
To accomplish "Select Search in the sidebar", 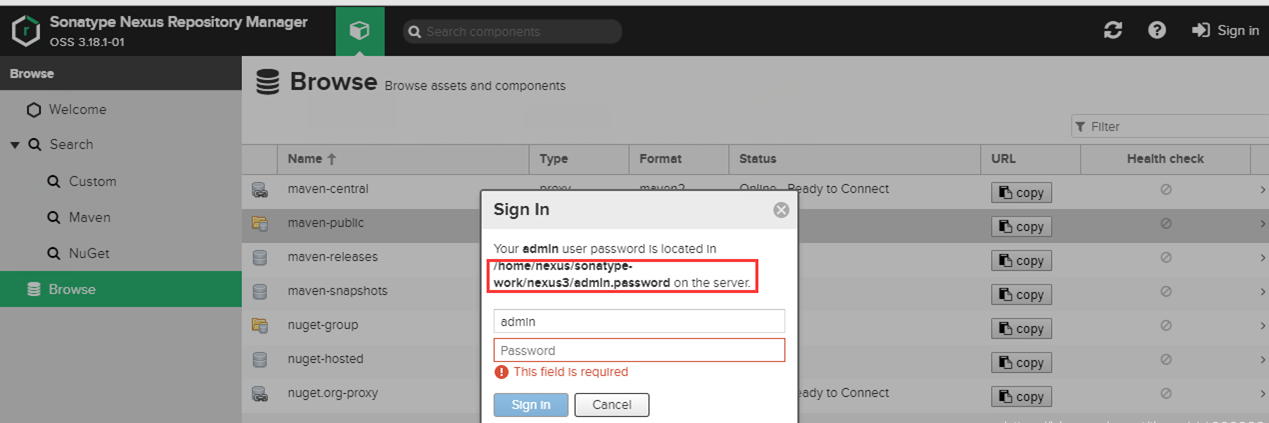I will coord(71,145).
